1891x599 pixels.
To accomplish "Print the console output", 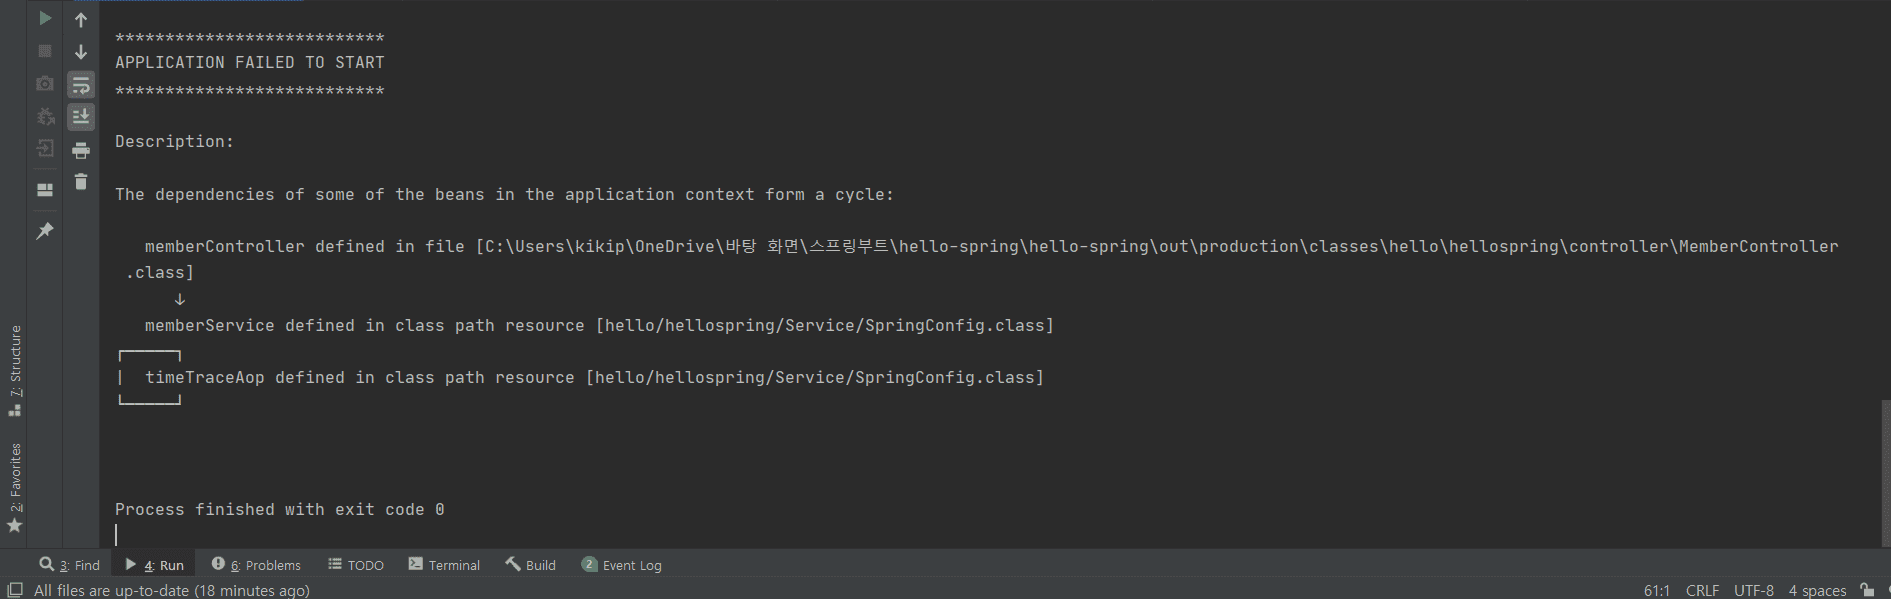I will pyautogui.click(x=81, y=151).
